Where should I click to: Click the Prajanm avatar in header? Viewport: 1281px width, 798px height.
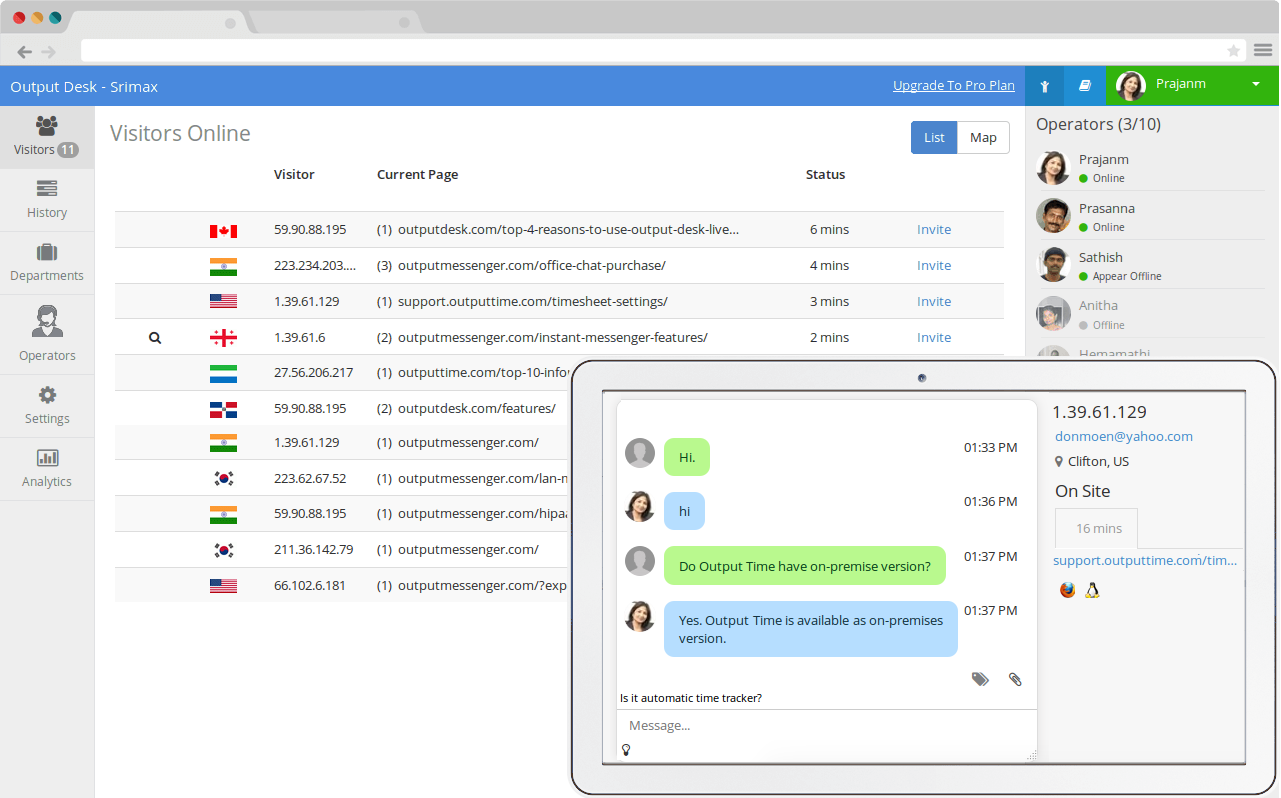(x=1130, y=86)
